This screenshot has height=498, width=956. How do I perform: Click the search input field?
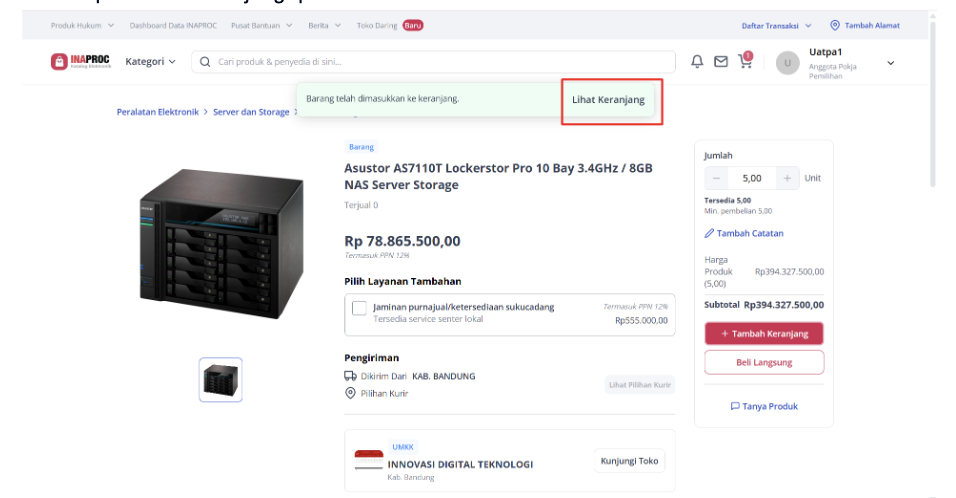(x=433, y=62)
